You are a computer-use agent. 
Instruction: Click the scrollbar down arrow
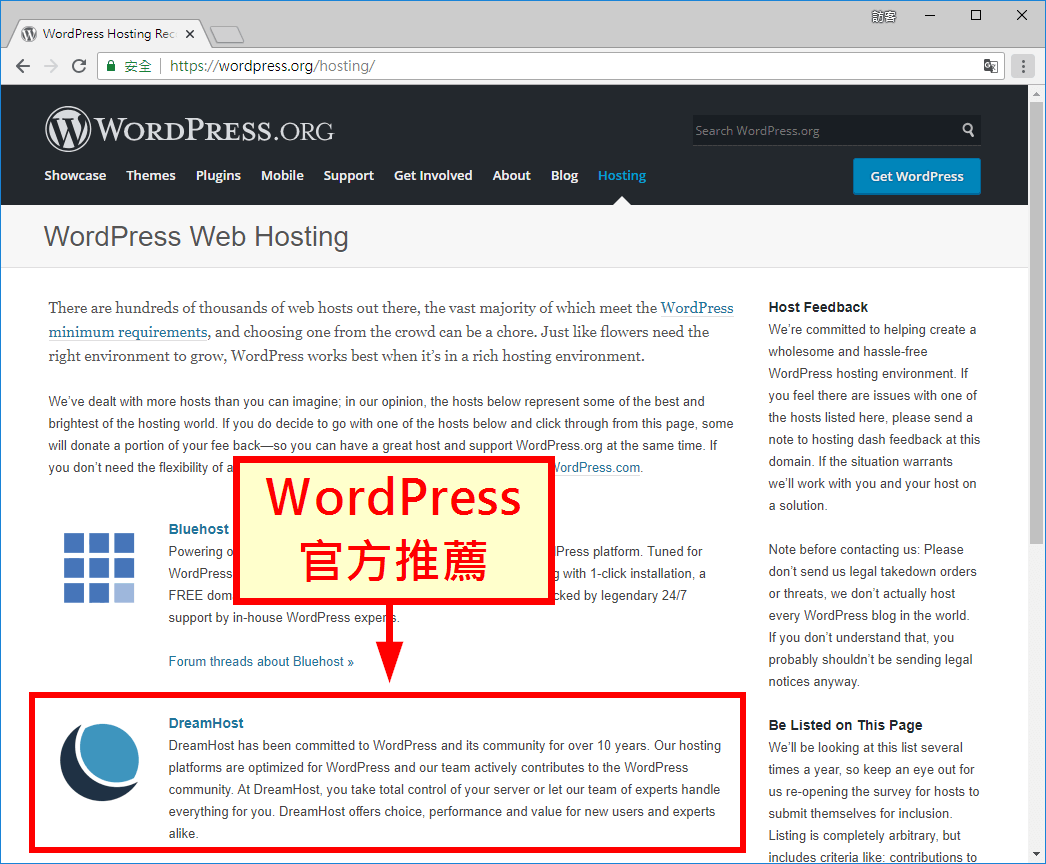tap(1037, 852)
